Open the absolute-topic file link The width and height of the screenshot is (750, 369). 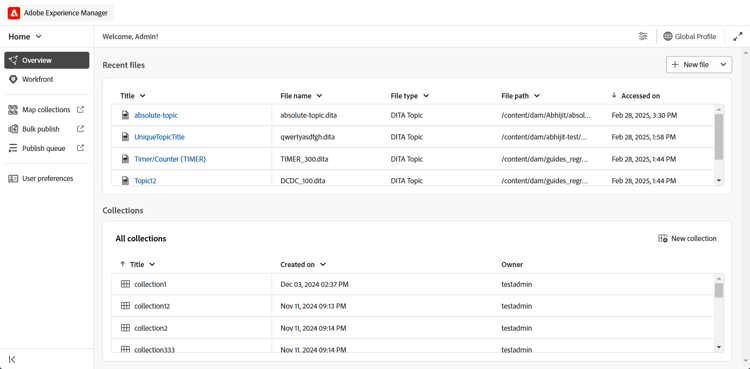156,115
